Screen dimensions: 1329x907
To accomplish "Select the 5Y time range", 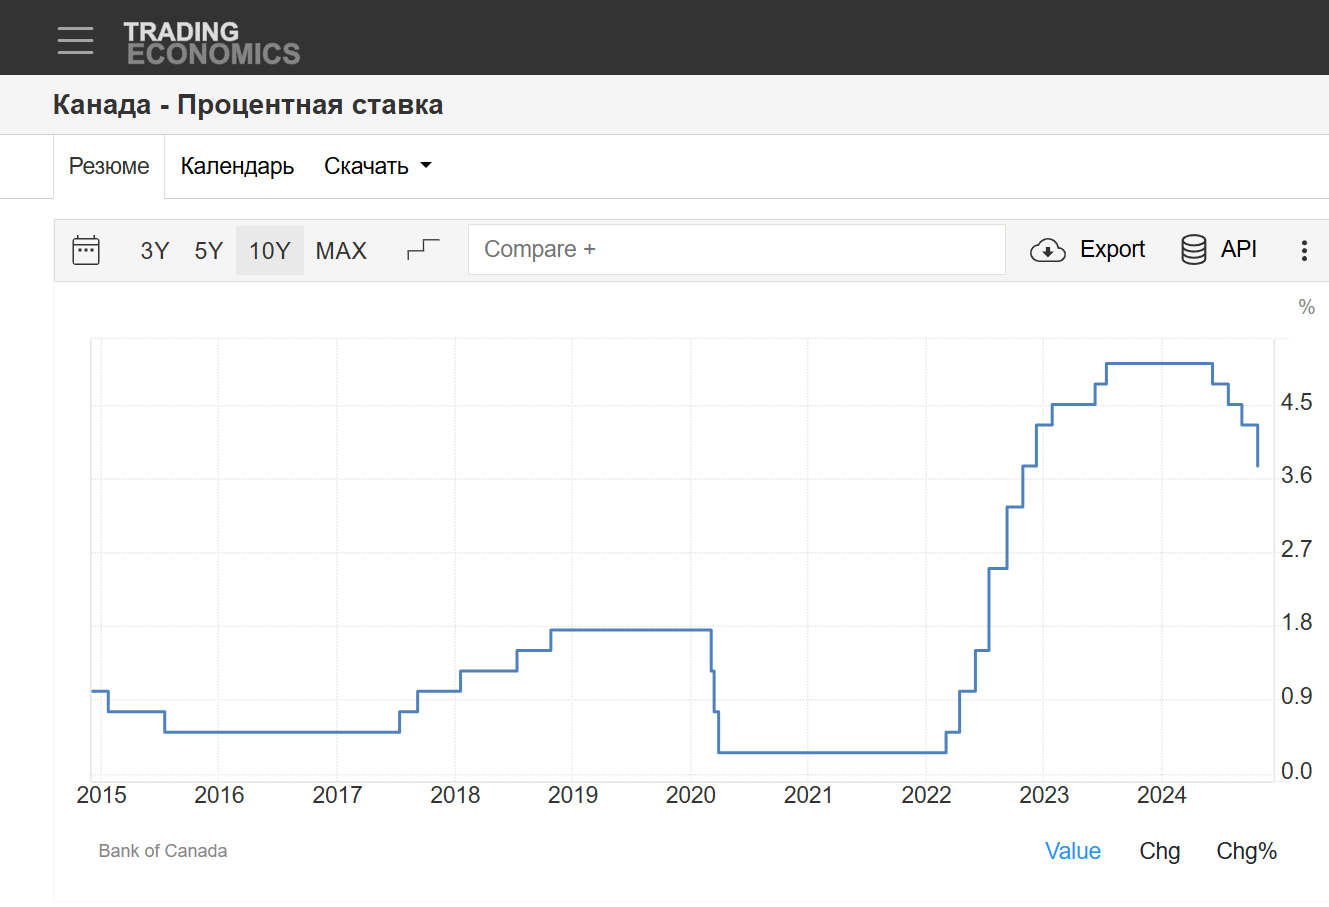I will [x=209, y=251].
